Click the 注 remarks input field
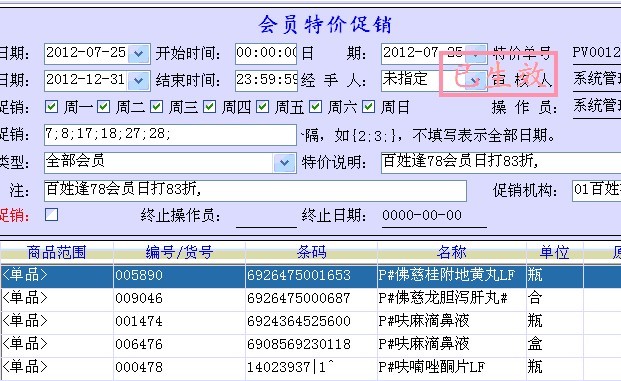The width and height of the screenshot is (621, 381). (255, 190)
